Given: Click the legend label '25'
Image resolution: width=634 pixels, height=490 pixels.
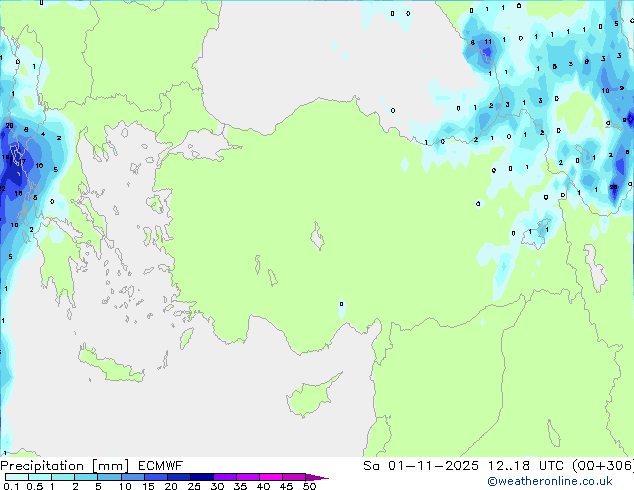Looking at the screenshot, I should pyautogui.click(x=194, y=486).
